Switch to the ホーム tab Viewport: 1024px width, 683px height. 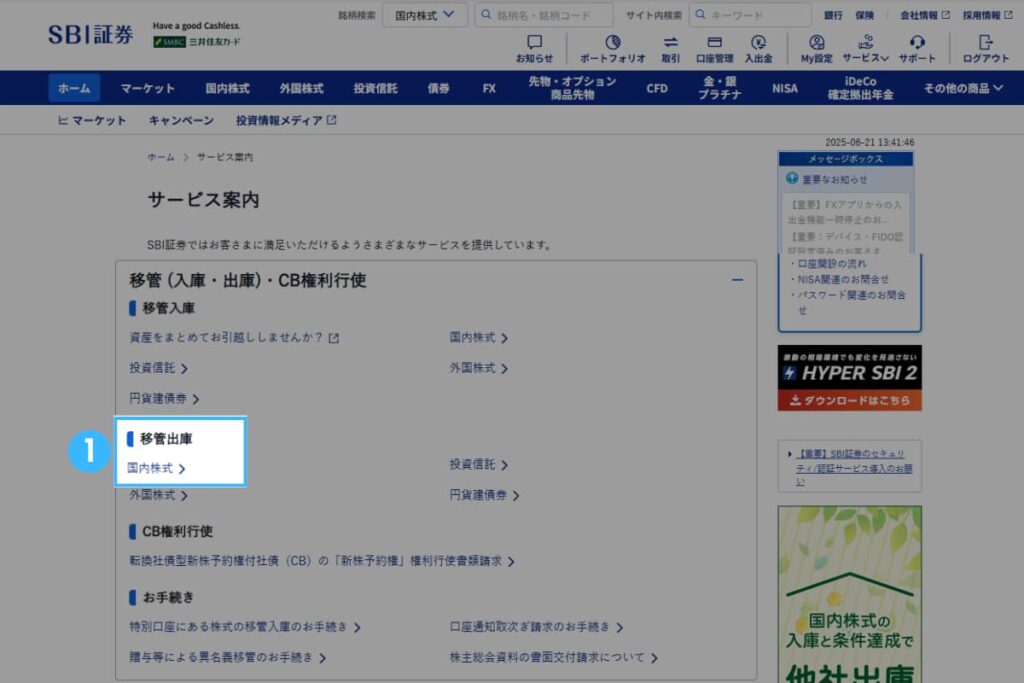click(73, 88)
